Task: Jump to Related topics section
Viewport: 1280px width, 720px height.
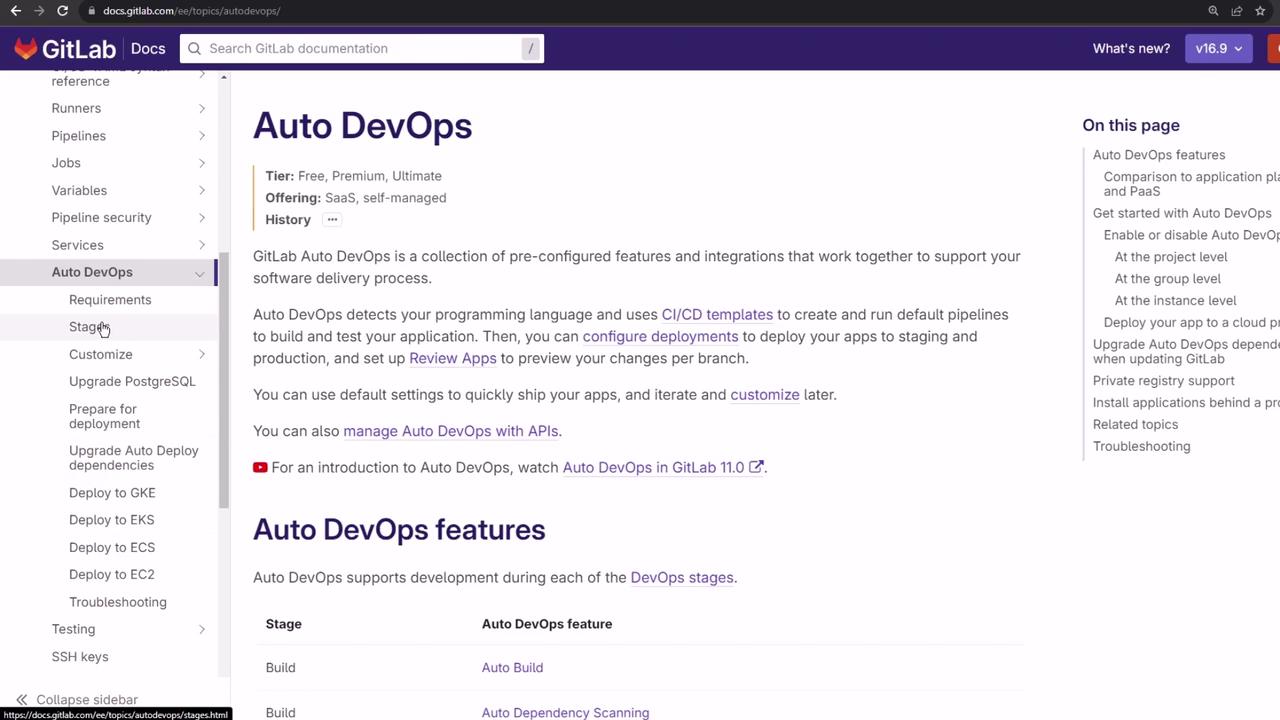Action: [x=1135, y=424]
